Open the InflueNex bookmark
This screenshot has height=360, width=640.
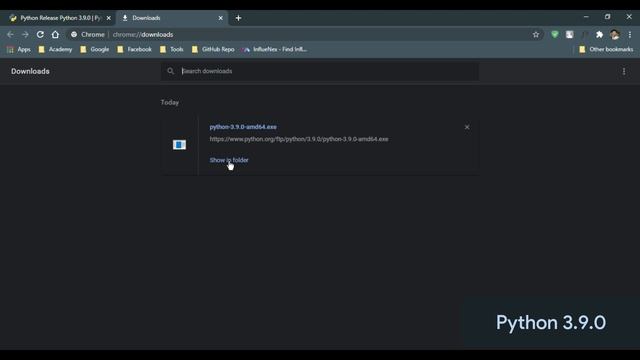(x=275, y=49)
